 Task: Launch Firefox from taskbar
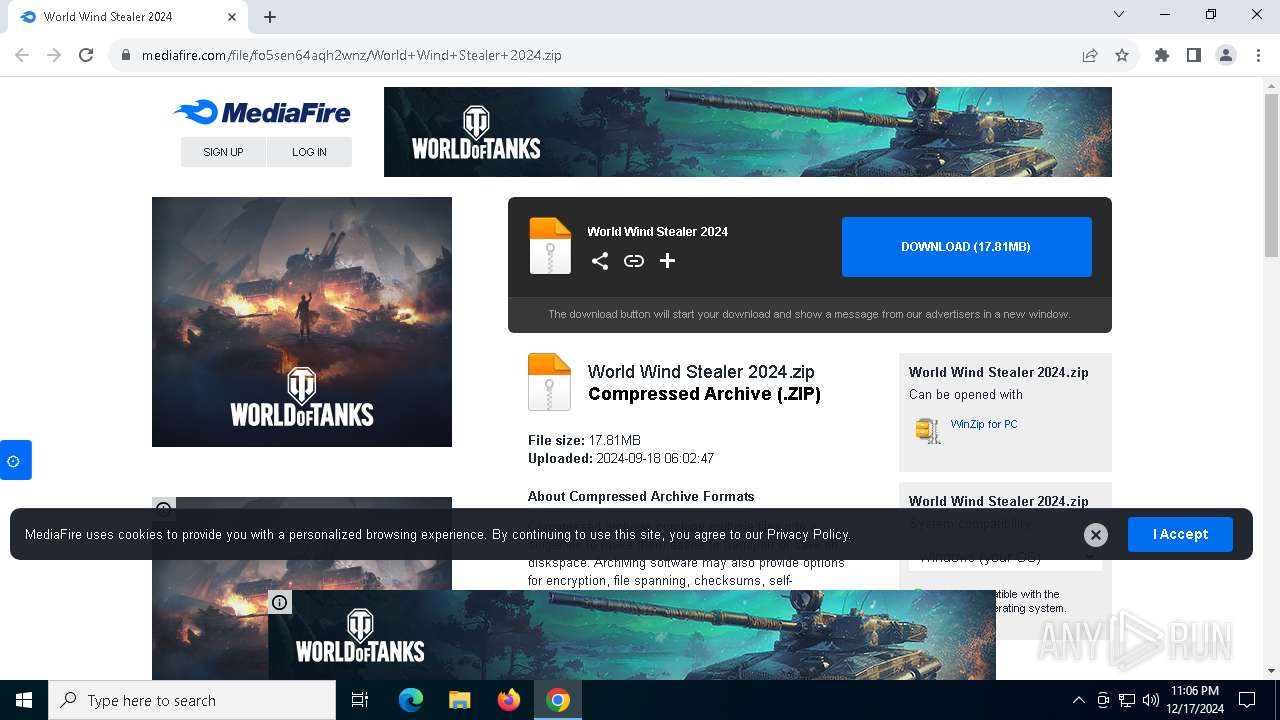509,700
